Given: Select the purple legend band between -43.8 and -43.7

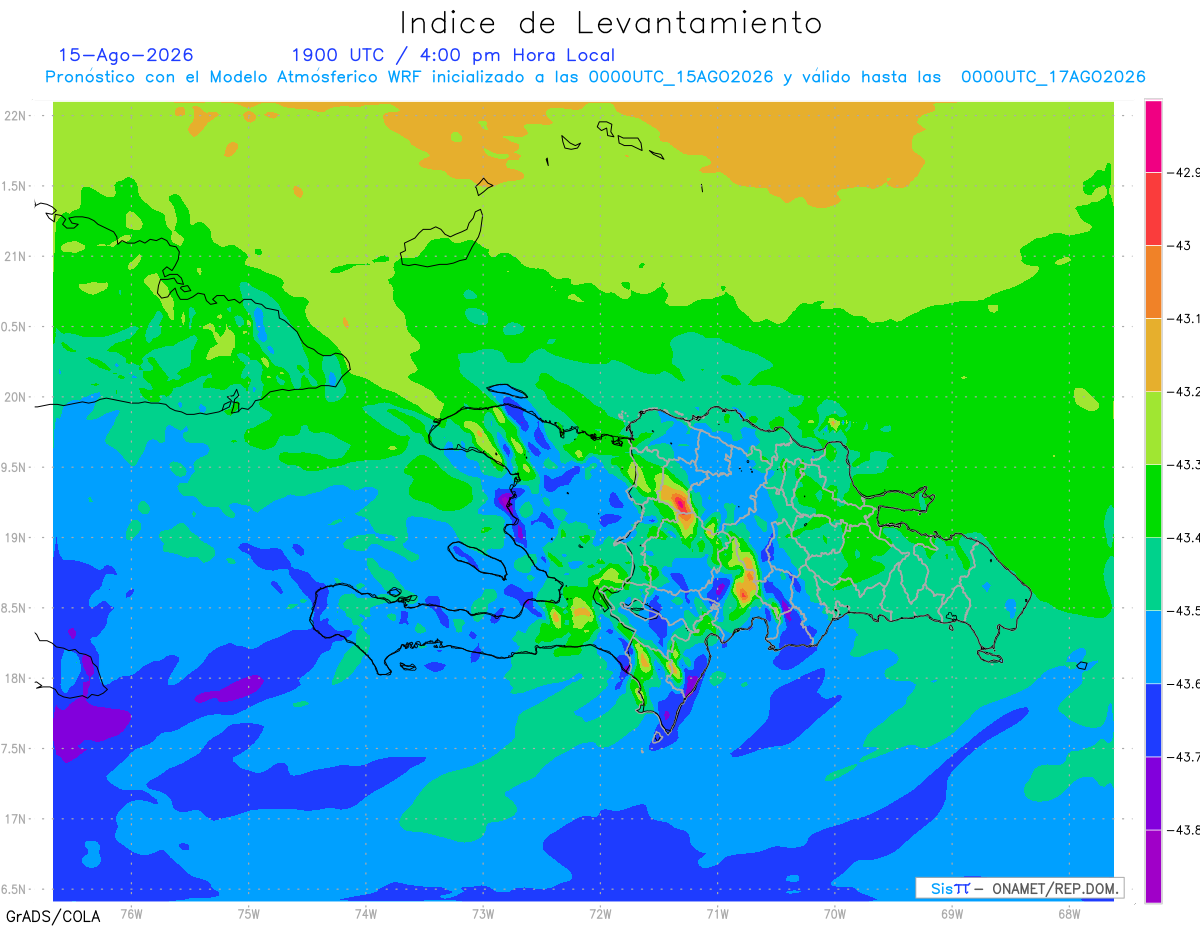Looking at the screenshot, I should 1153,793.
